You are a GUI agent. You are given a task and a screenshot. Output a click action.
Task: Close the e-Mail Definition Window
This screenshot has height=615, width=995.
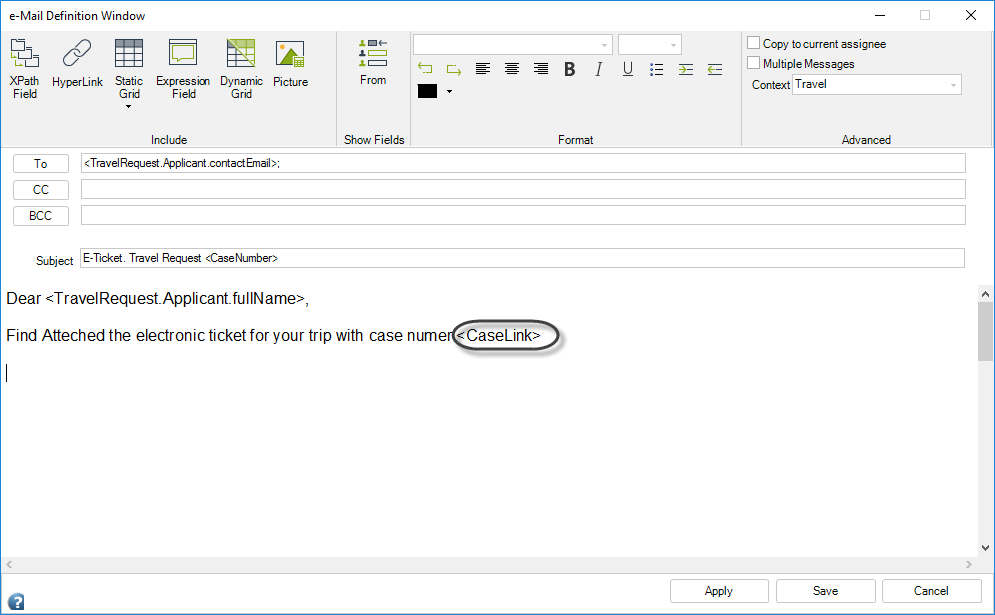(970, 15)
